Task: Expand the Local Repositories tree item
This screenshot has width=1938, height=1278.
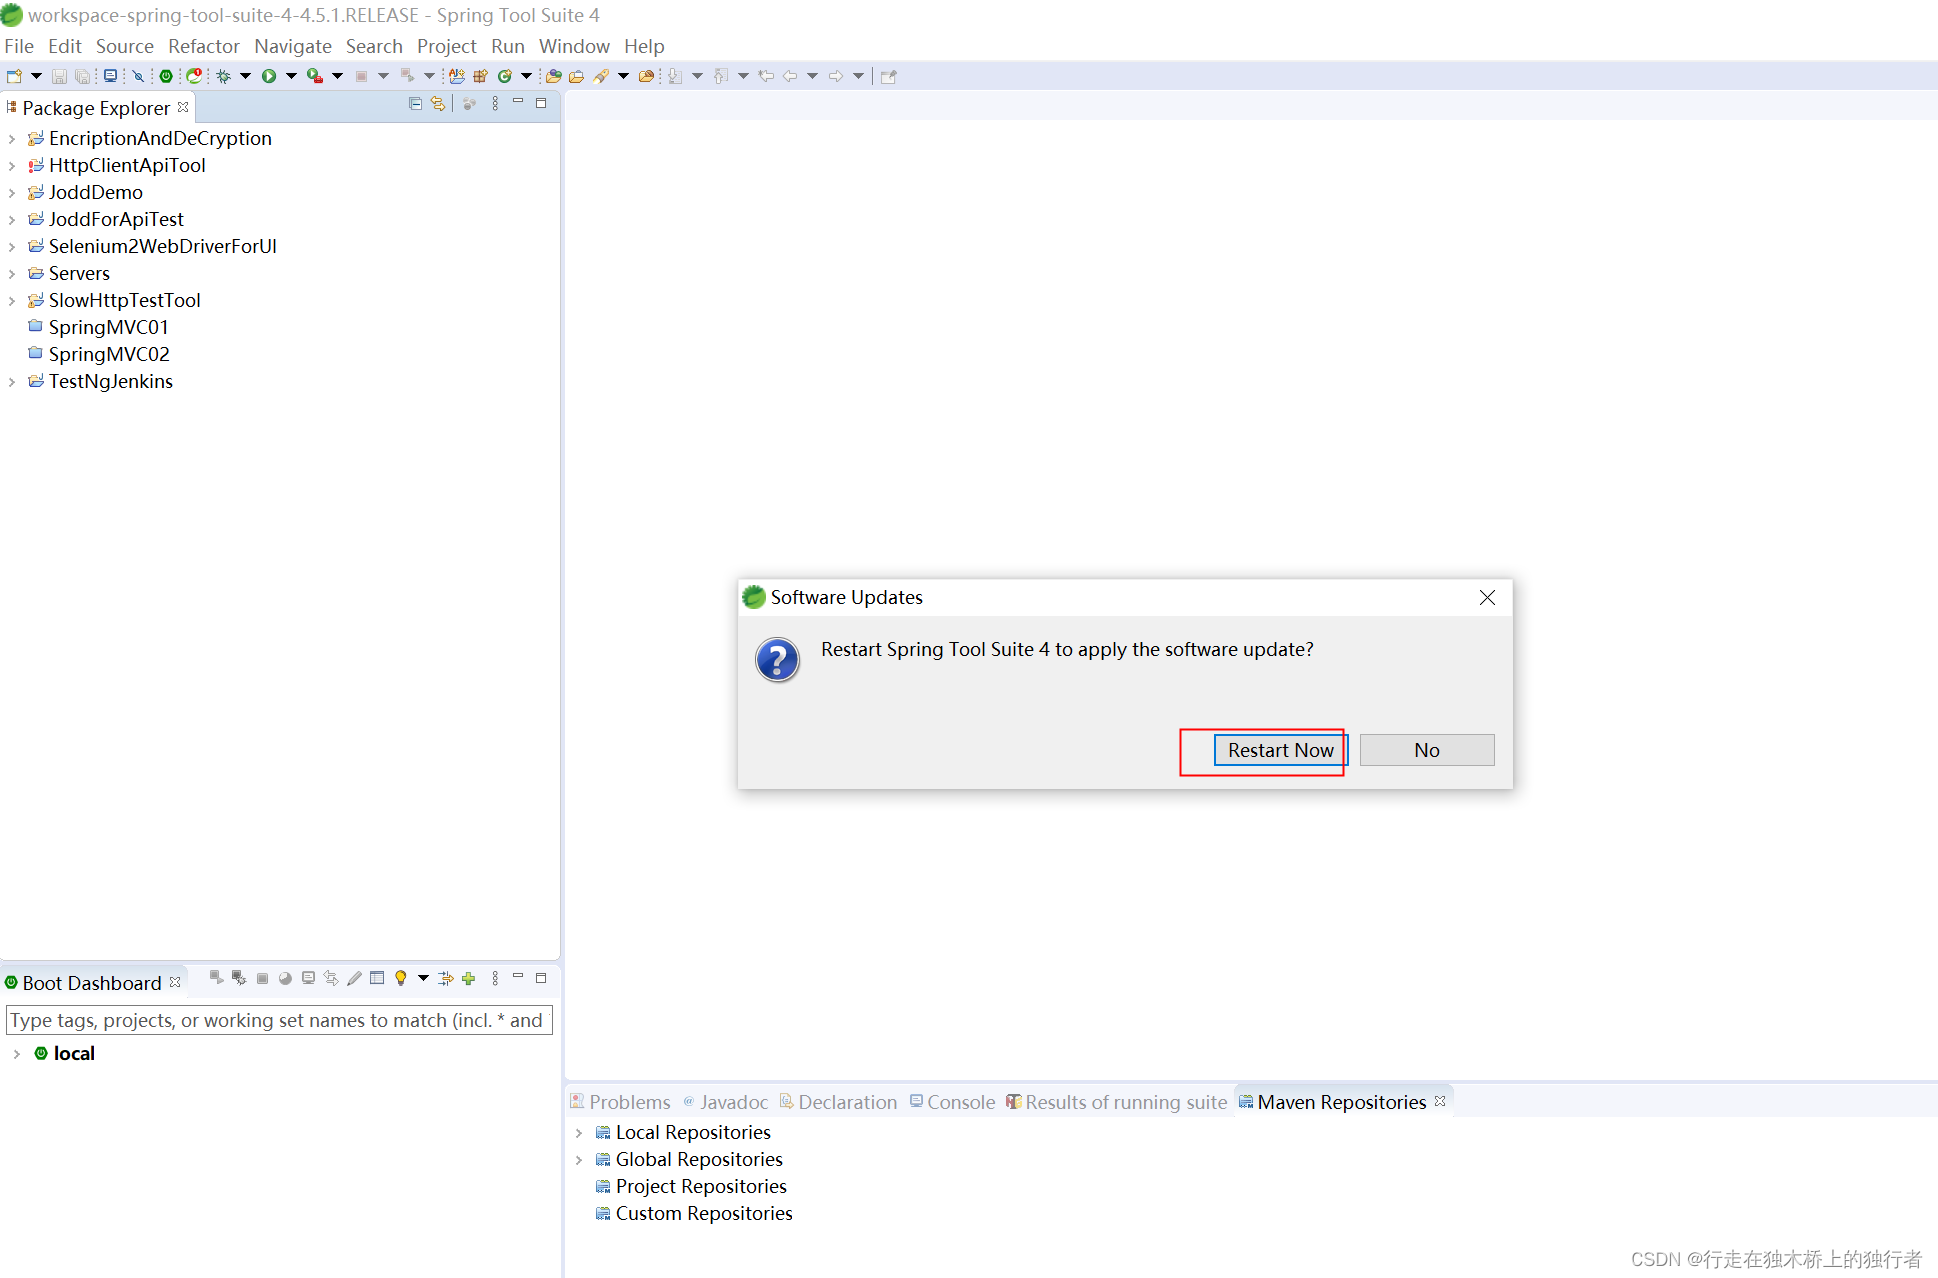Action: [x=579, y=1133]
